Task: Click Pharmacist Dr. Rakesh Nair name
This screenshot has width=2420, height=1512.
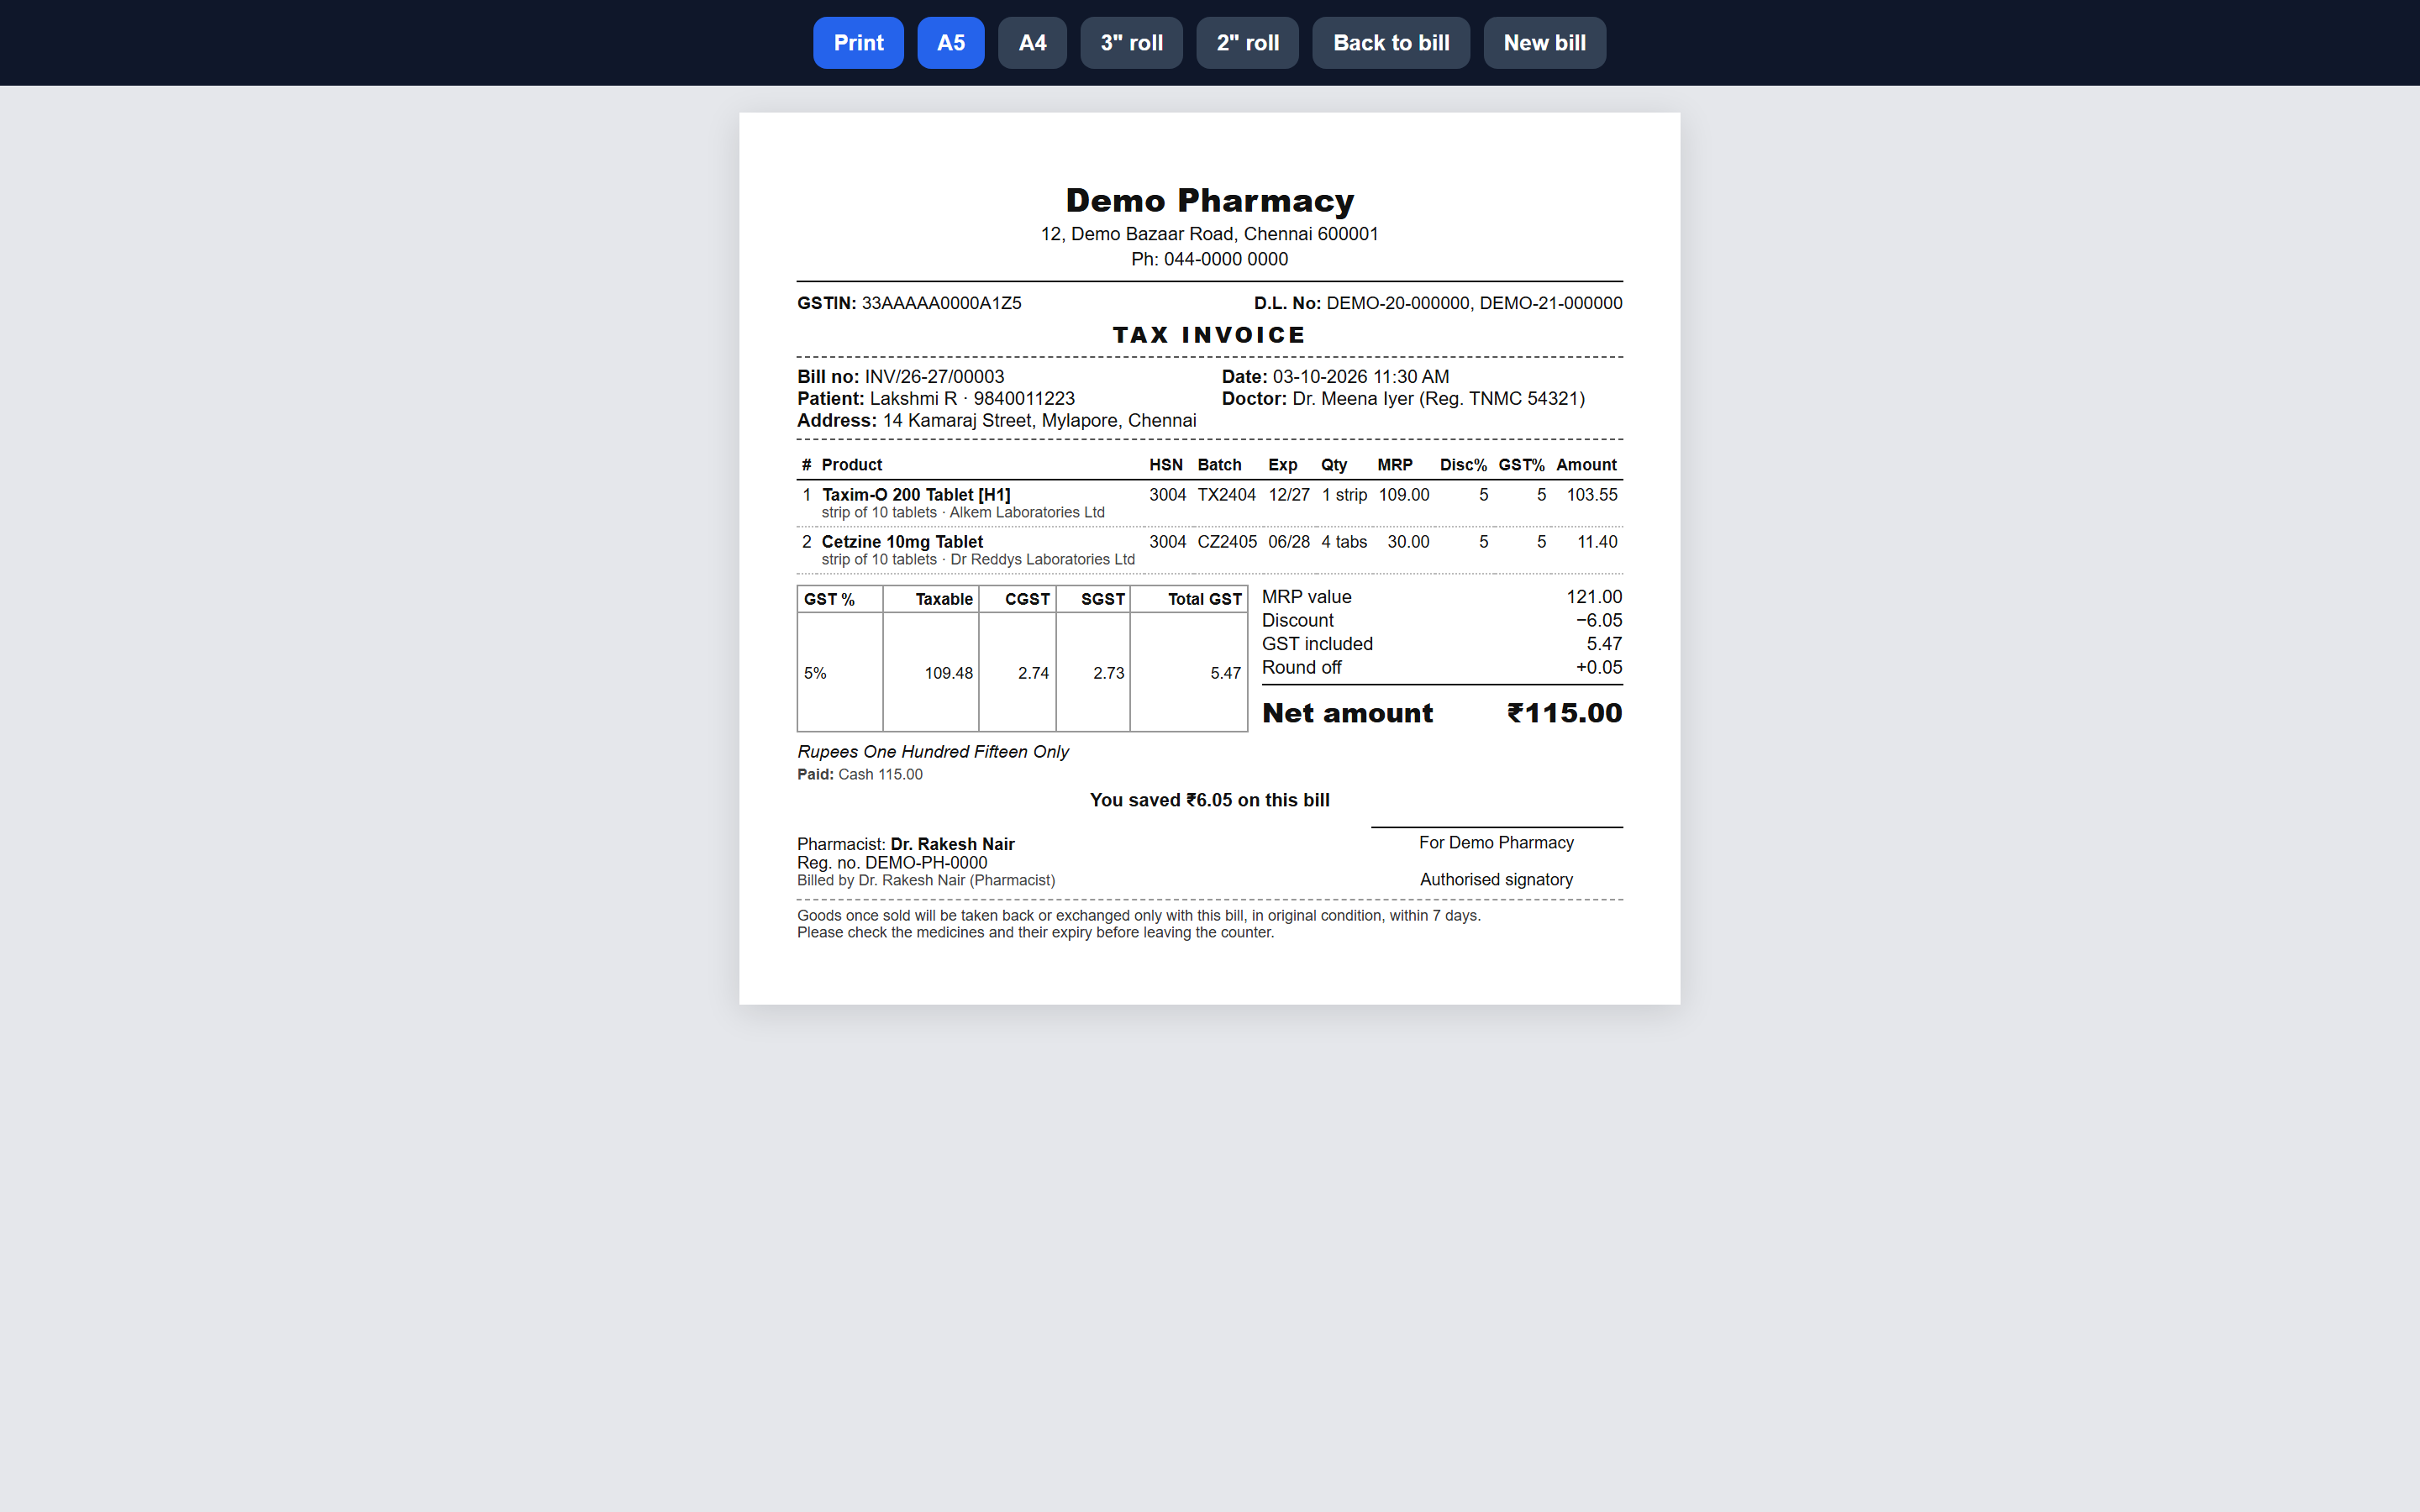Action: point(952,844)
